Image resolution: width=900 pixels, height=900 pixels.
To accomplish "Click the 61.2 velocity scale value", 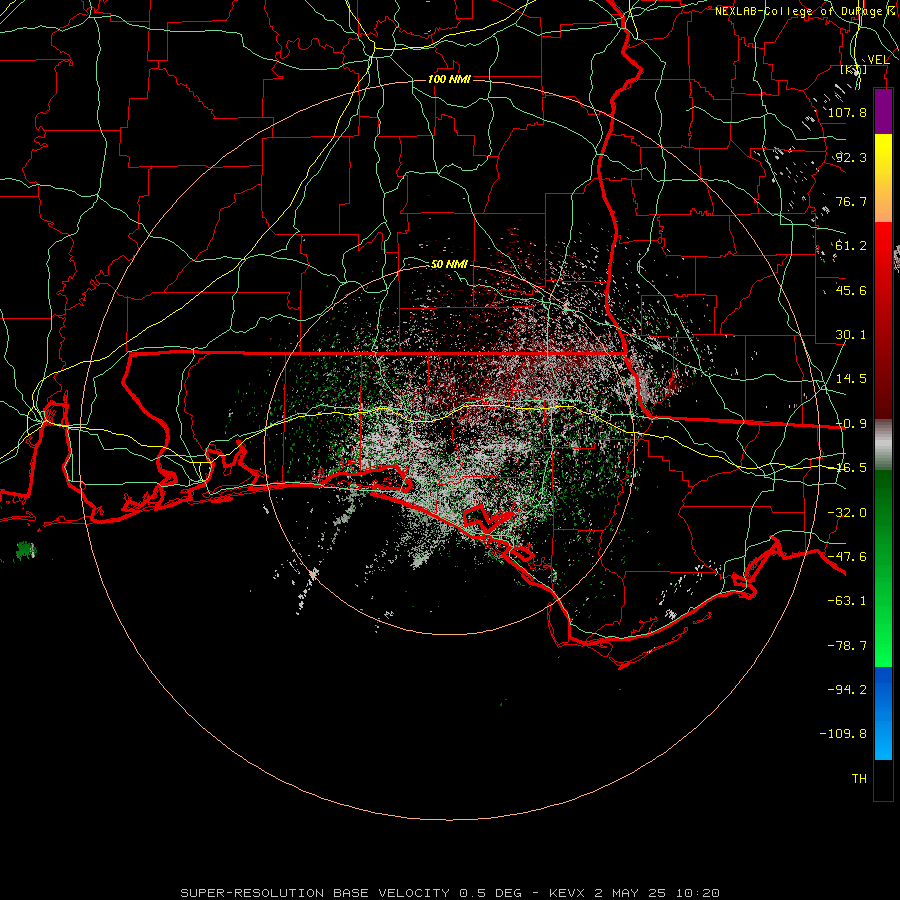I will coord(851,246).
